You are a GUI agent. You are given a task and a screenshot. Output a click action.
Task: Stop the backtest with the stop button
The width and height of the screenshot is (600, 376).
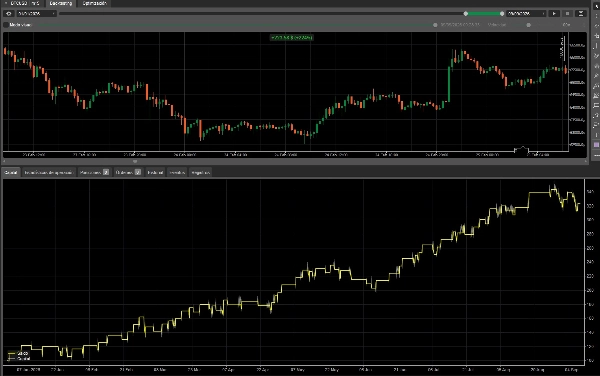click(567, 13)
